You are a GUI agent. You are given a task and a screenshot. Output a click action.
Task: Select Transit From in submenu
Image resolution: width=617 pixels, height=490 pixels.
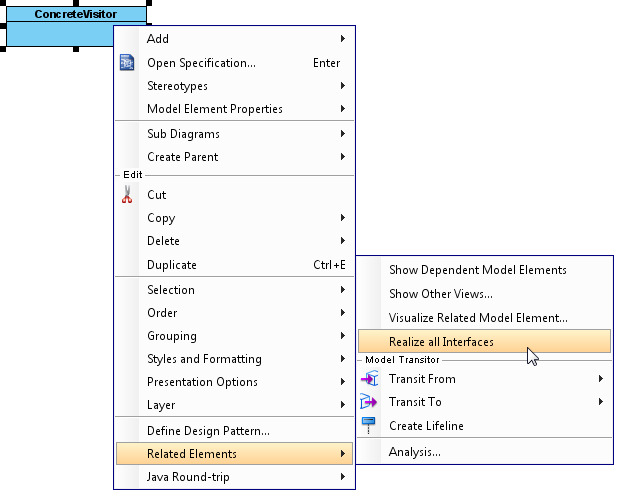click(484, 379)
